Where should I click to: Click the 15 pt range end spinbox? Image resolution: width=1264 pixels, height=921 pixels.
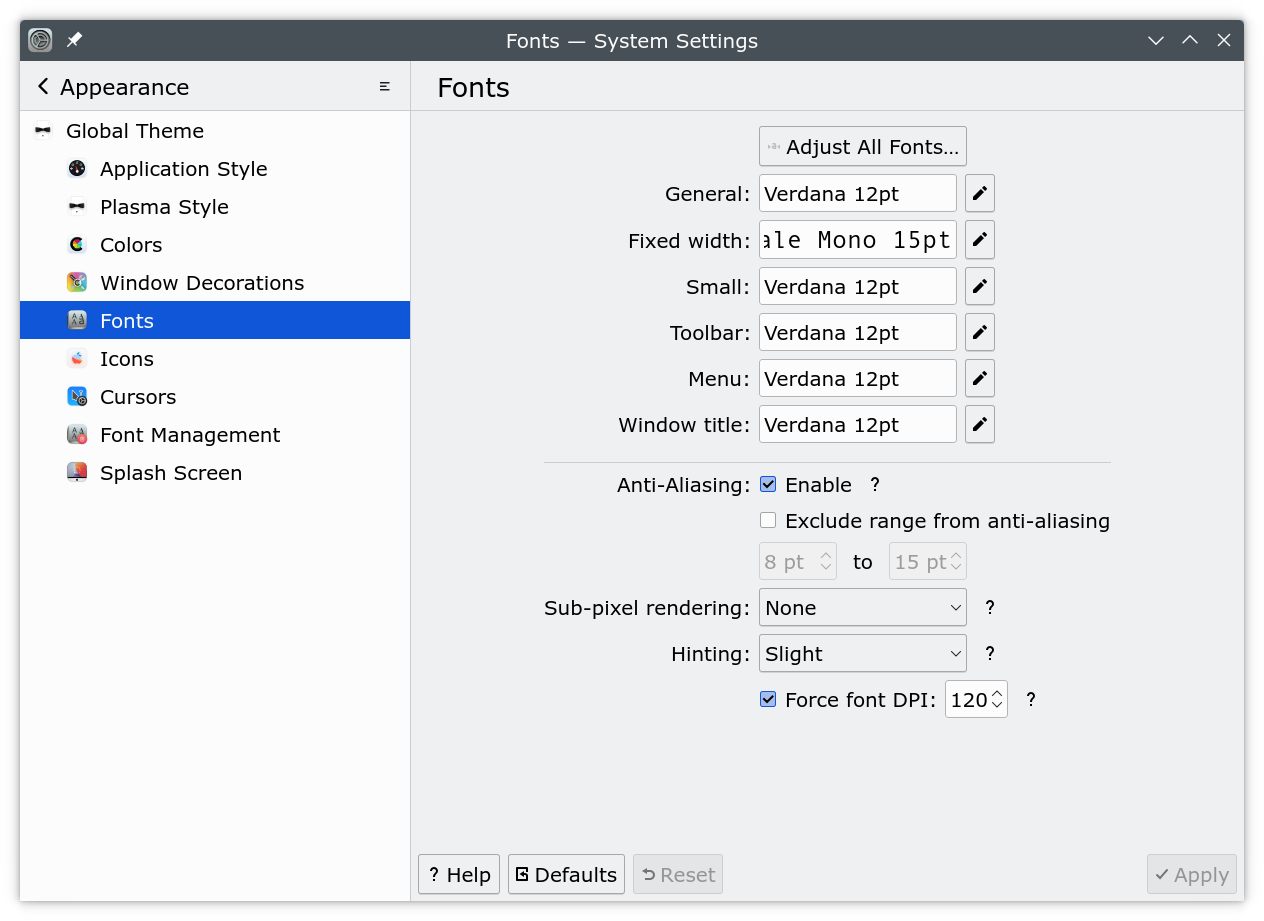(x=928, y=561)
